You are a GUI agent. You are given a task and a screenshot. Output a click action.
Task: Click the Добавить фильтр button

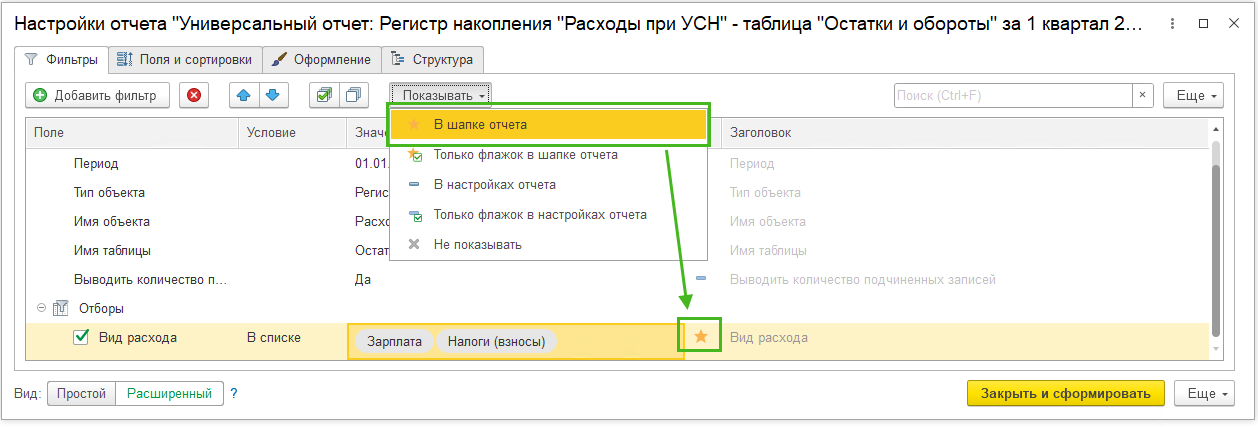click(97, 95)
